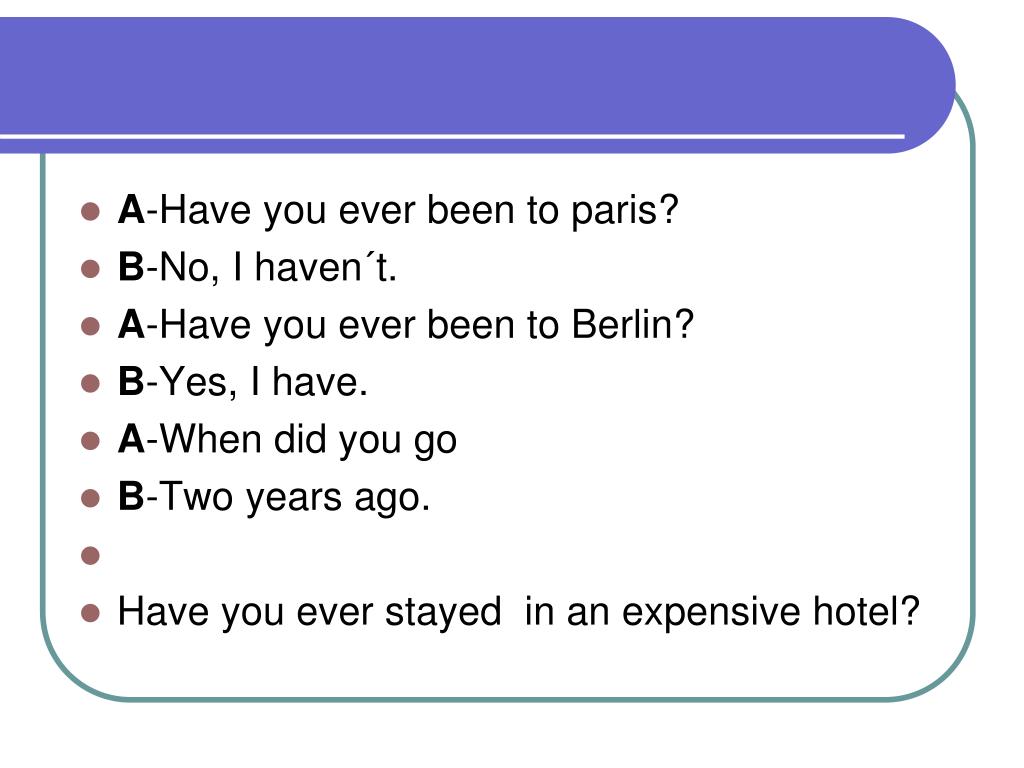Click the empty bullet with no text
The height and width of the screenshot is (768, 1024).
pyautogui.click(x=90, y=556)
